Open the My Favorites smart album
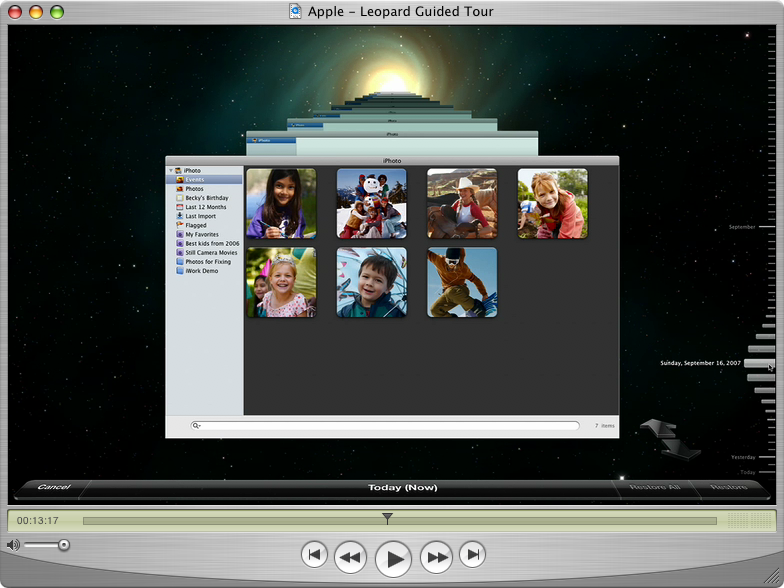This screenshot has height=588, width=784. [204, 234]
